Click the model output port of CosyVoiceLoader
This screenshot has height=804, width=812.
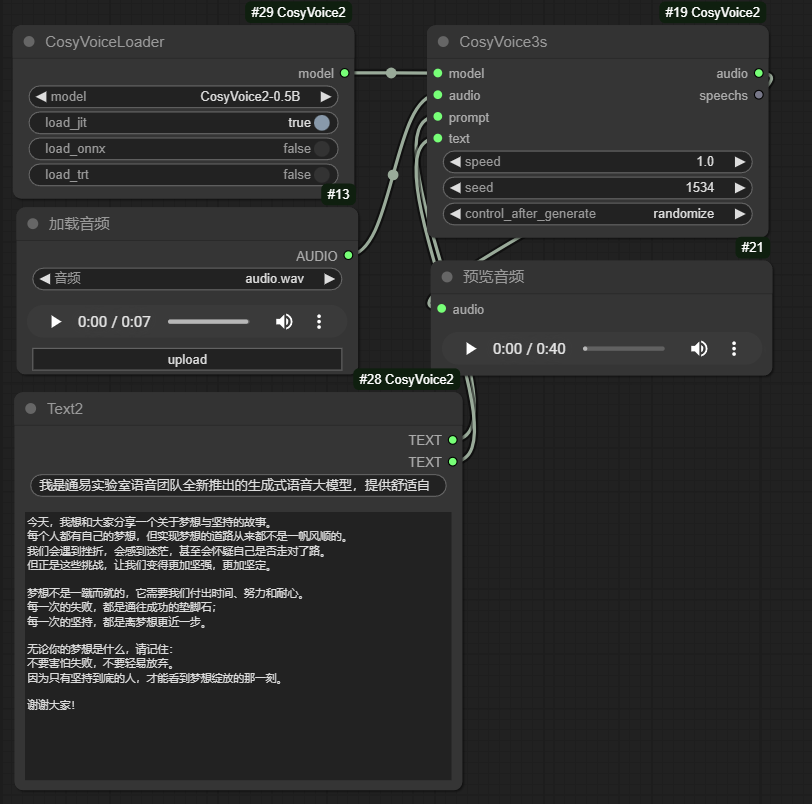coord(344,73)
